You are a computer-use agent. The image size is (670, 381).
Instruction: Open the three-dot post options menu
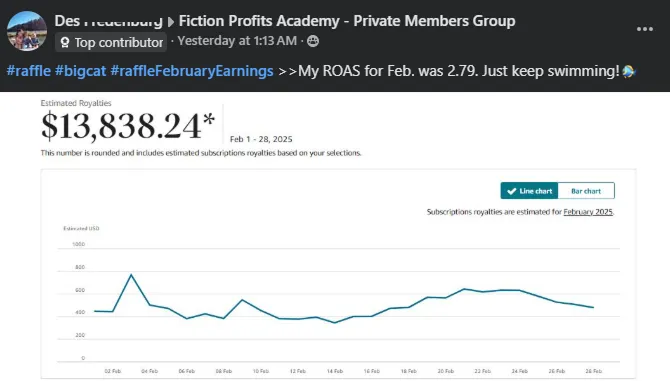coord(644,29)
